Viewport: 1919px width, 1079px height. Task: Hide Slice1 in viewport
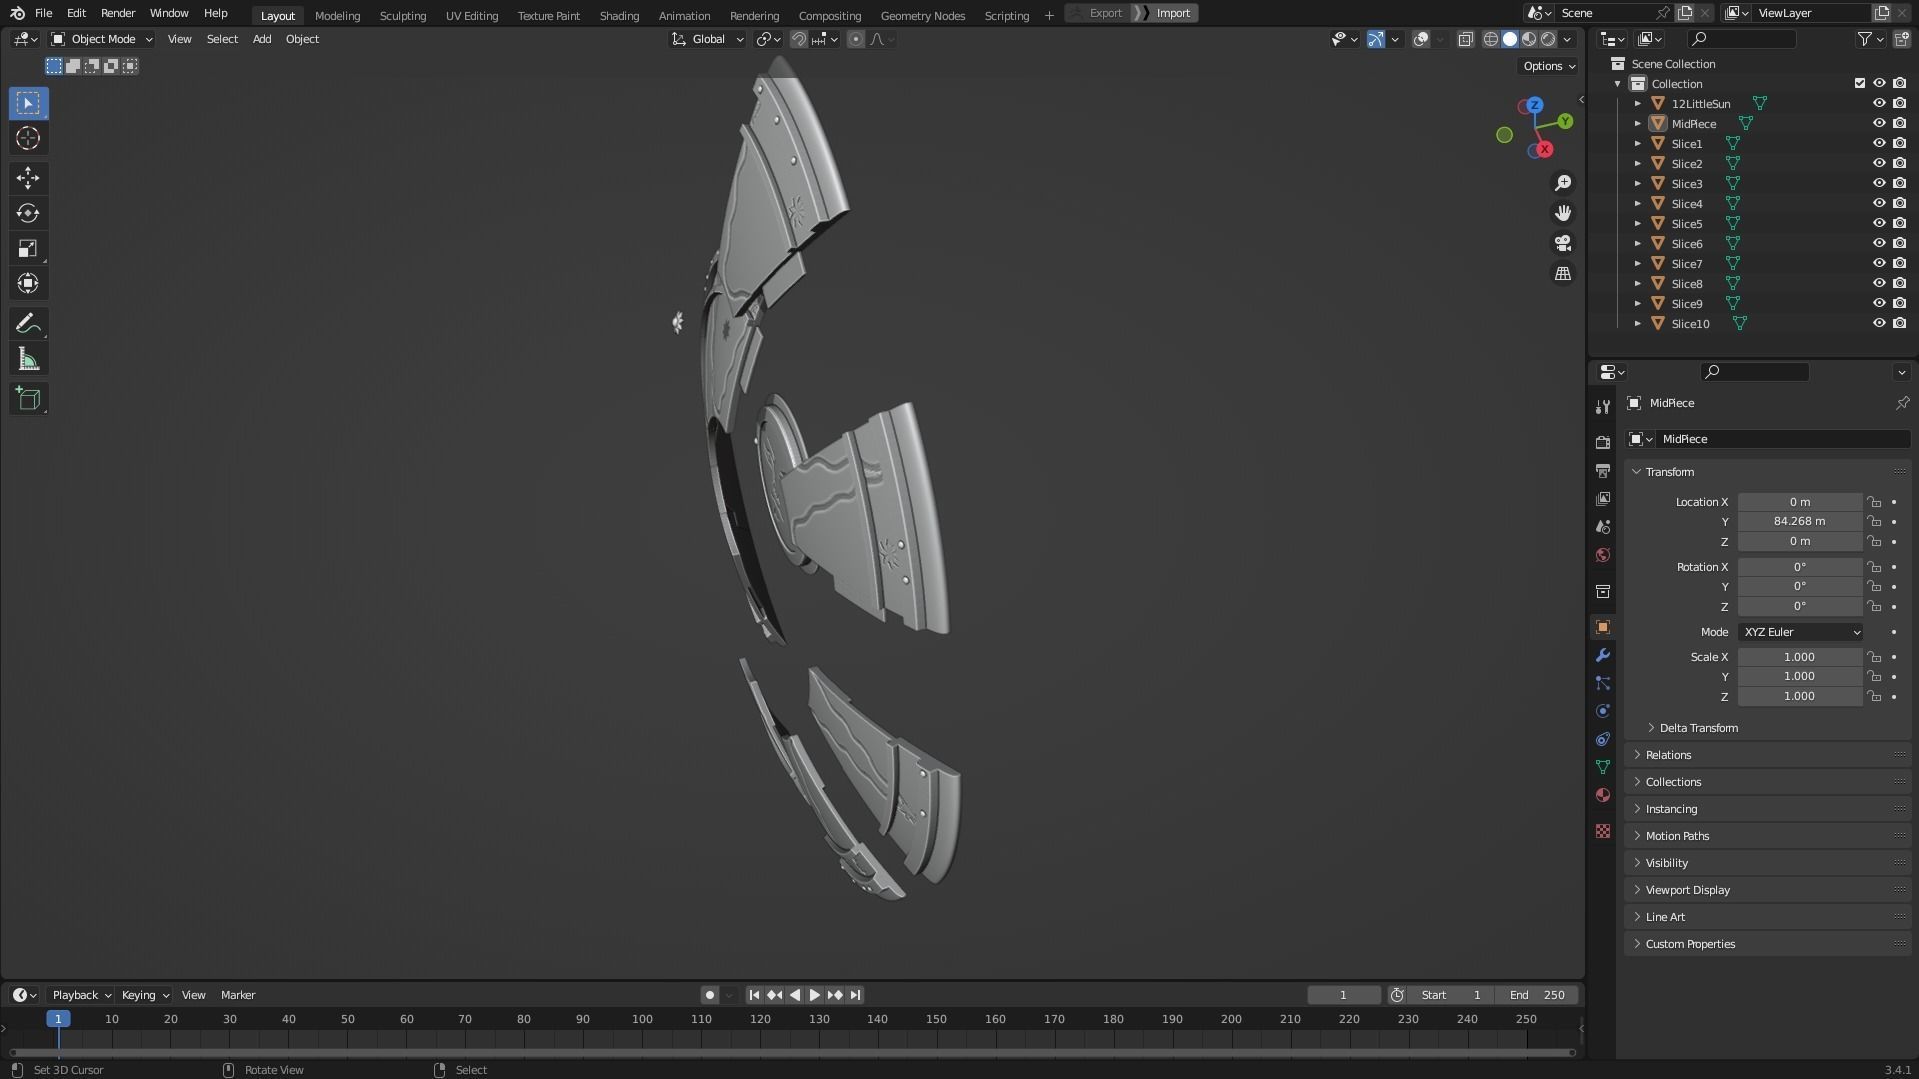[1879, 144]
